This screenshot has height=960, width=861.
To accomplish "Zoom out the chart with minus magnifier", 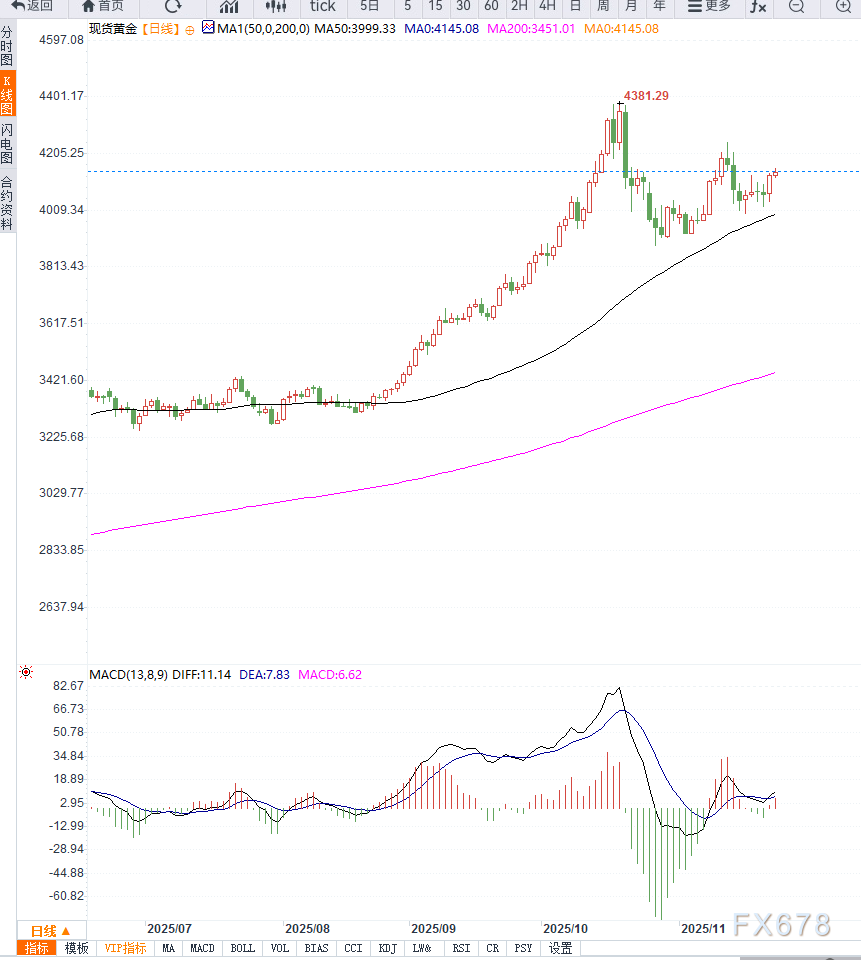I will click(796, 6).
